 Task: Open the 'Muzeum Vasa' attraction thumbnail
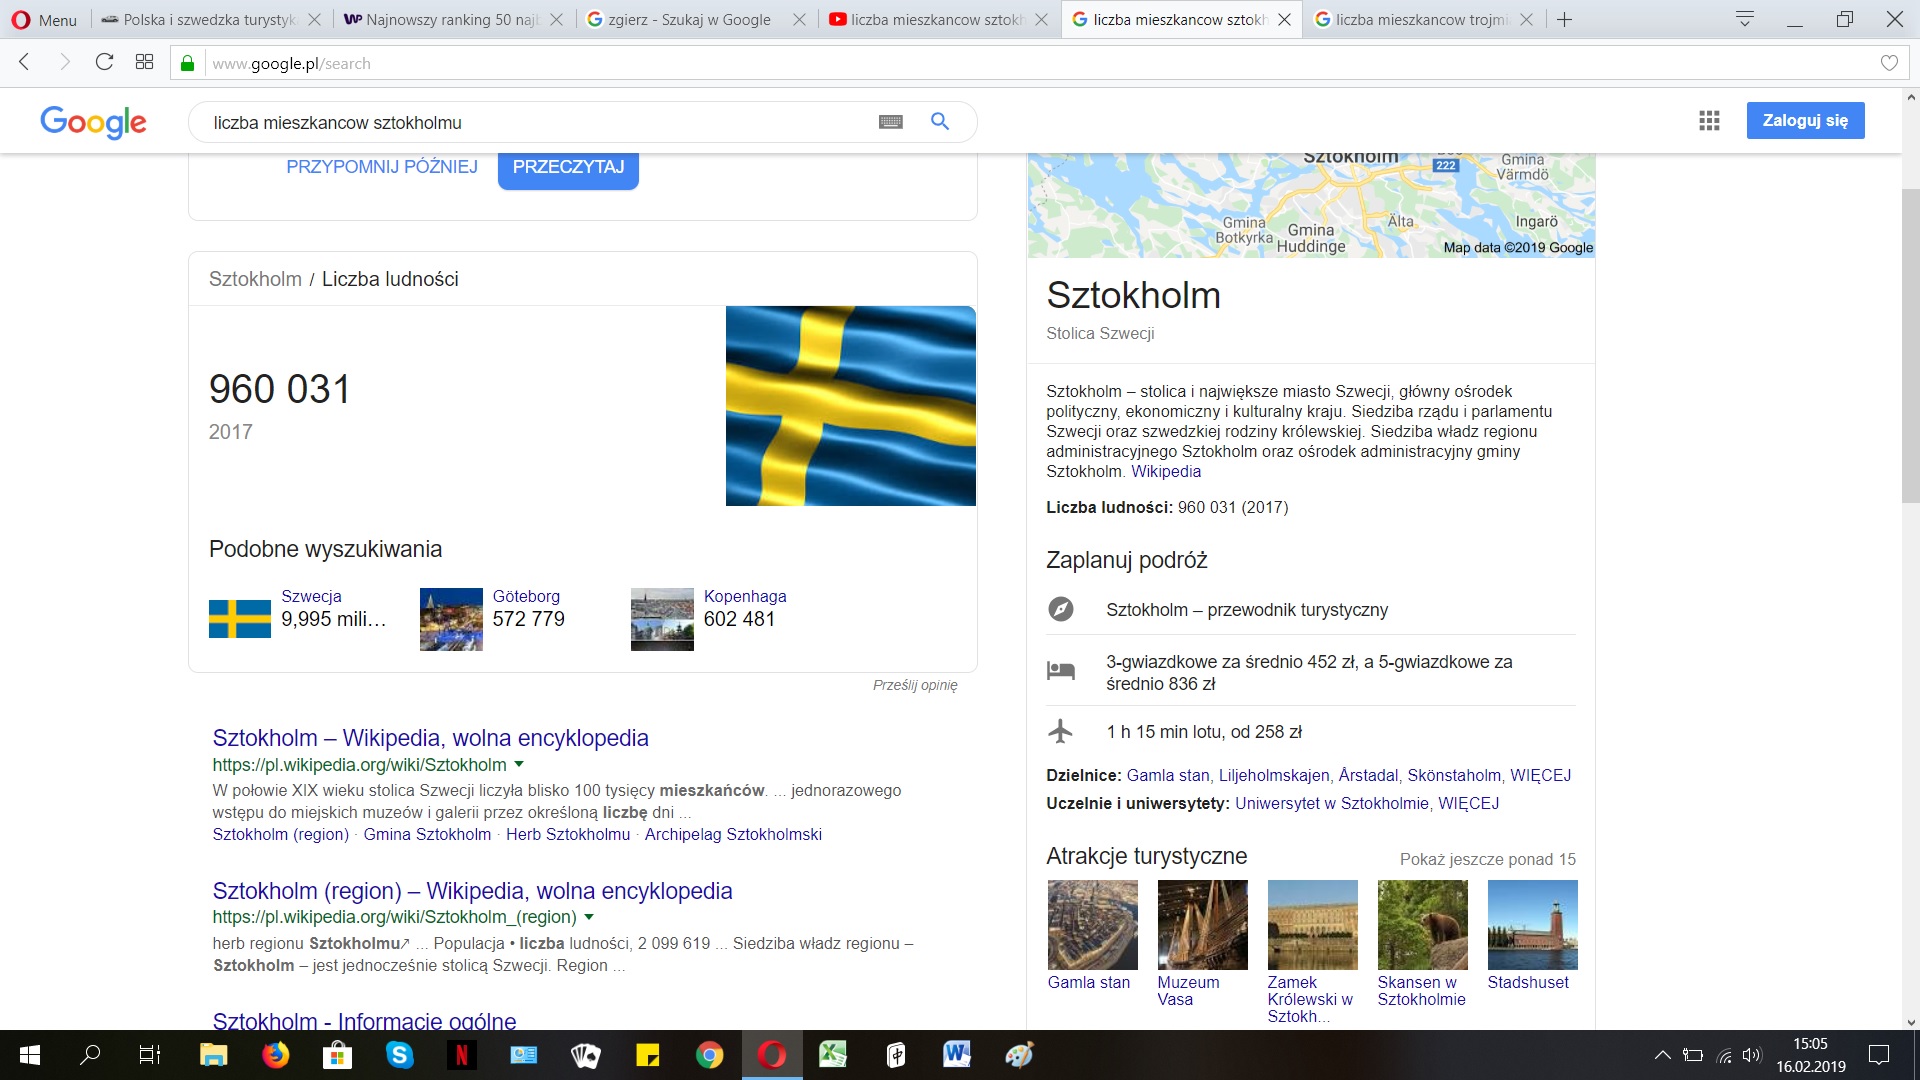tap(1203, 925)
